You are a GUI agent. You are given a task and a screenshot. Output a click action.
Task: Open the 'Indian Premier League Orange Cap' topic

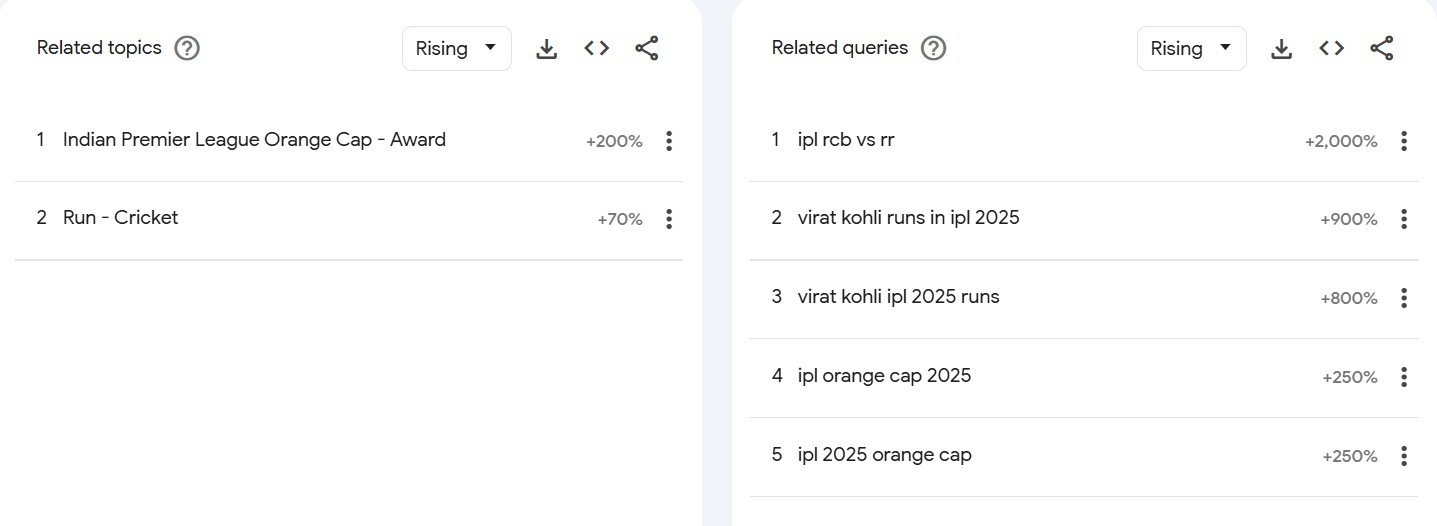click(254, 140)
